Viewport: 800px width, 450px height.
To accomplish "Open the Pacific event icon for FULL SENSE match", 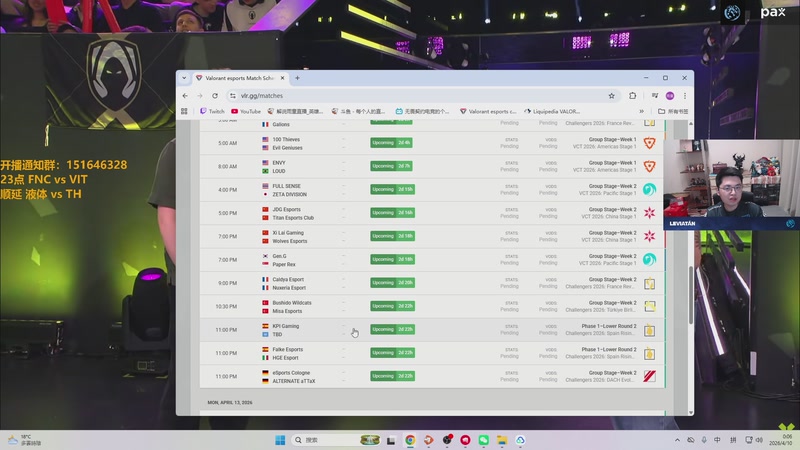I will click(x=649, y=190).
